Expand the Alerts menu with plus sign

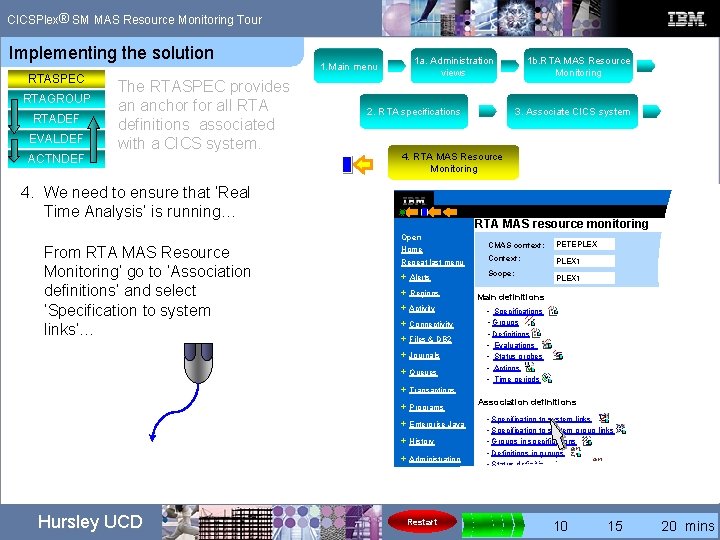(403, 276)
